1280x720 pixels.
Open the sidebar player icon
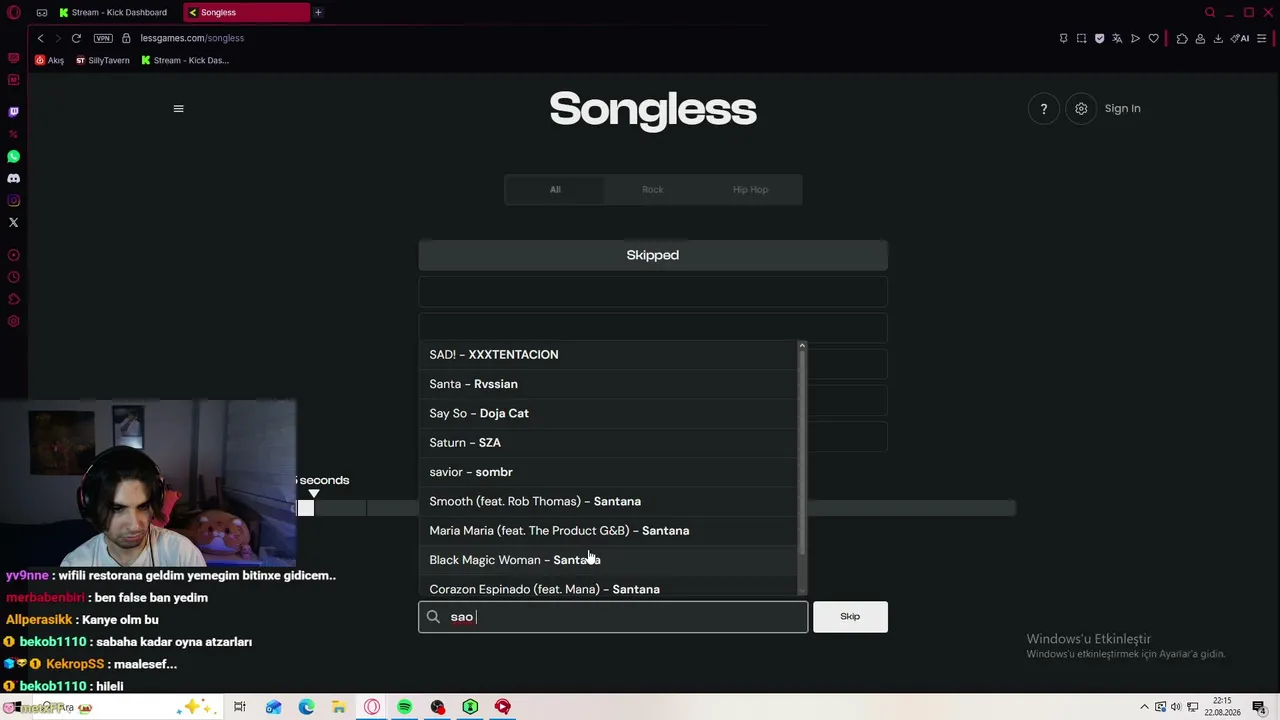click(x=14, y=255)
